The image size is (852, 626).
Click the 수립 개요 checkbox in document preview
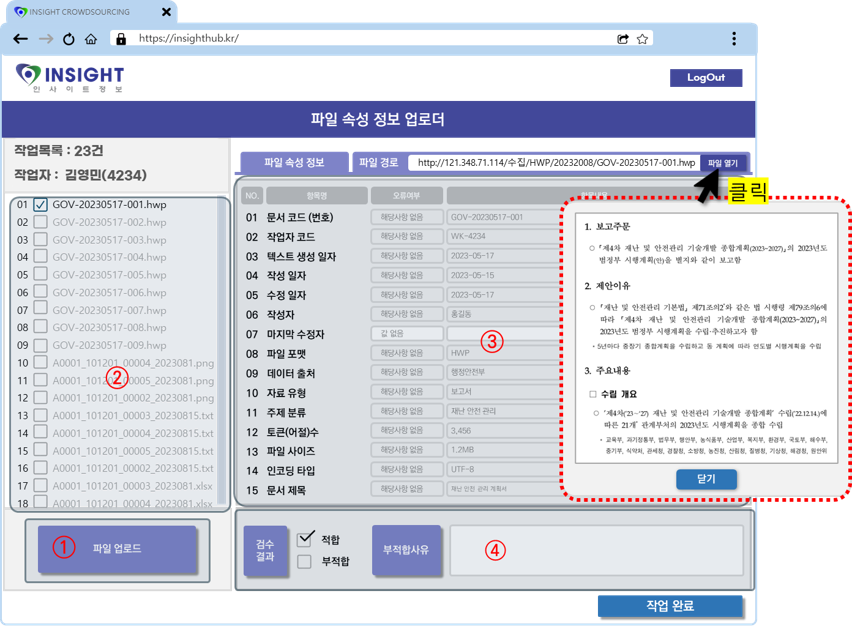(593, 394)
